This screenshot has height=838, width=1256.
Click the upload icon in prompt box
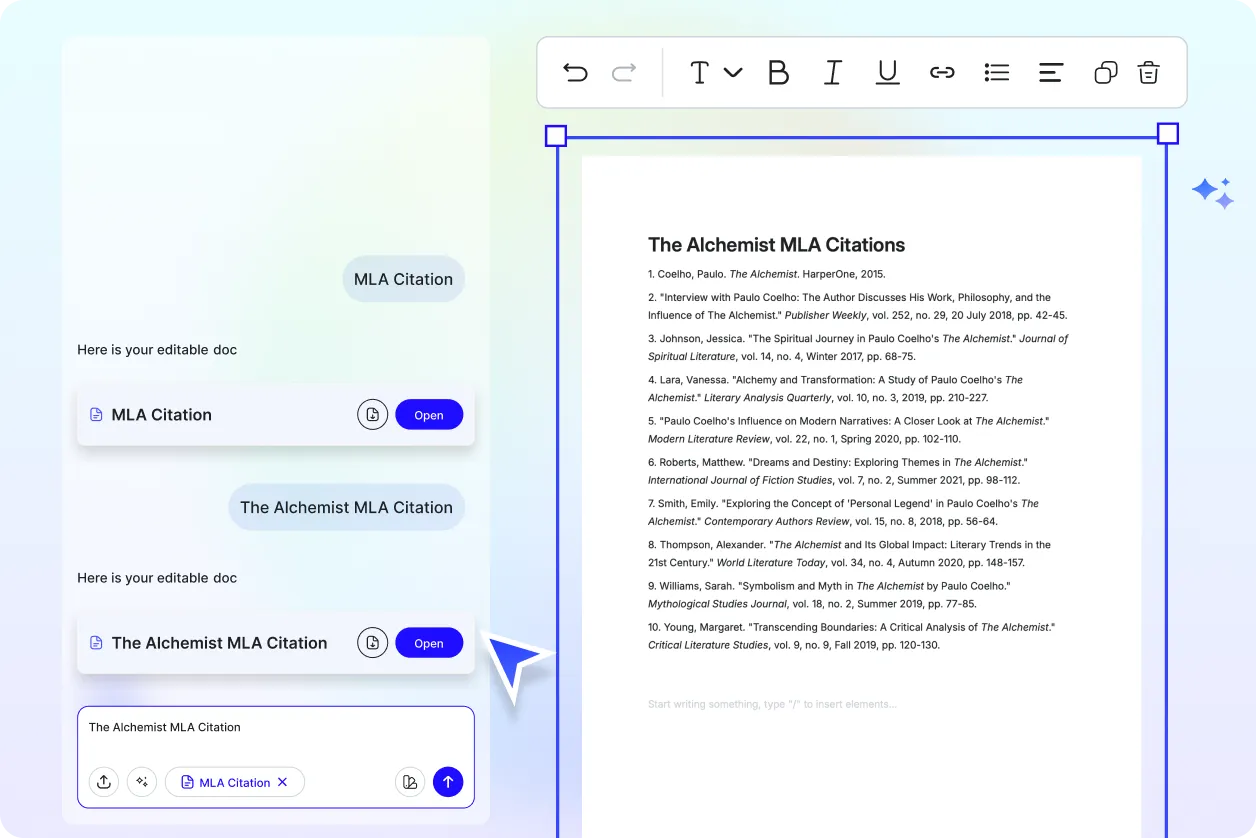point(104,782)
